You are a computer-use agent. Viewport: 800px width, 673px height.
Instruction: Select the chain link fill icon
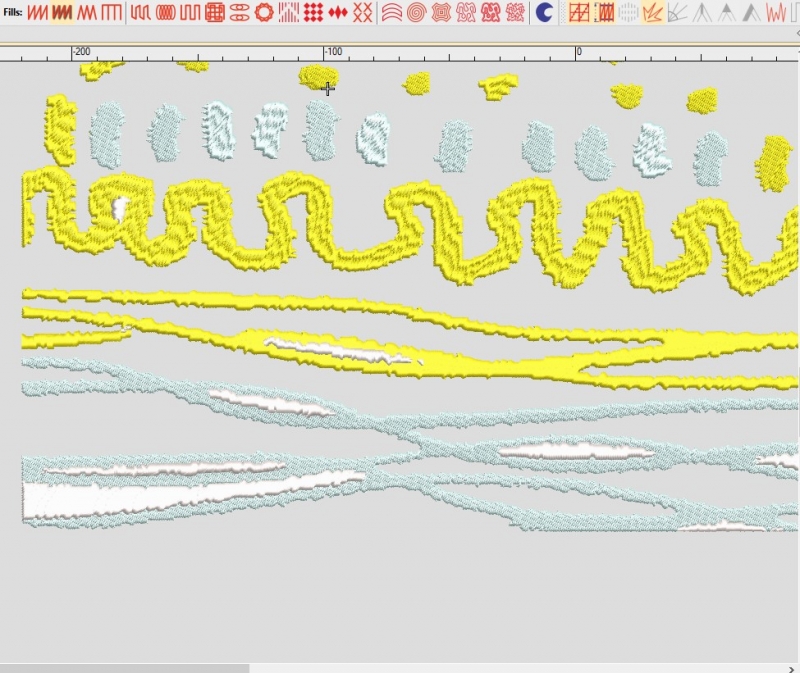tap(239, 13)
